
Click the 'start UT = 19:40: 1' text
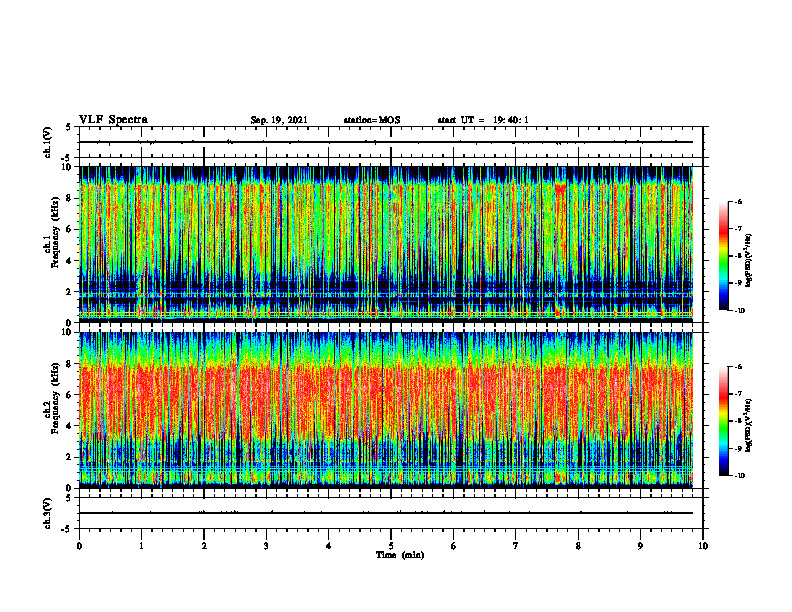pos(483,120)
